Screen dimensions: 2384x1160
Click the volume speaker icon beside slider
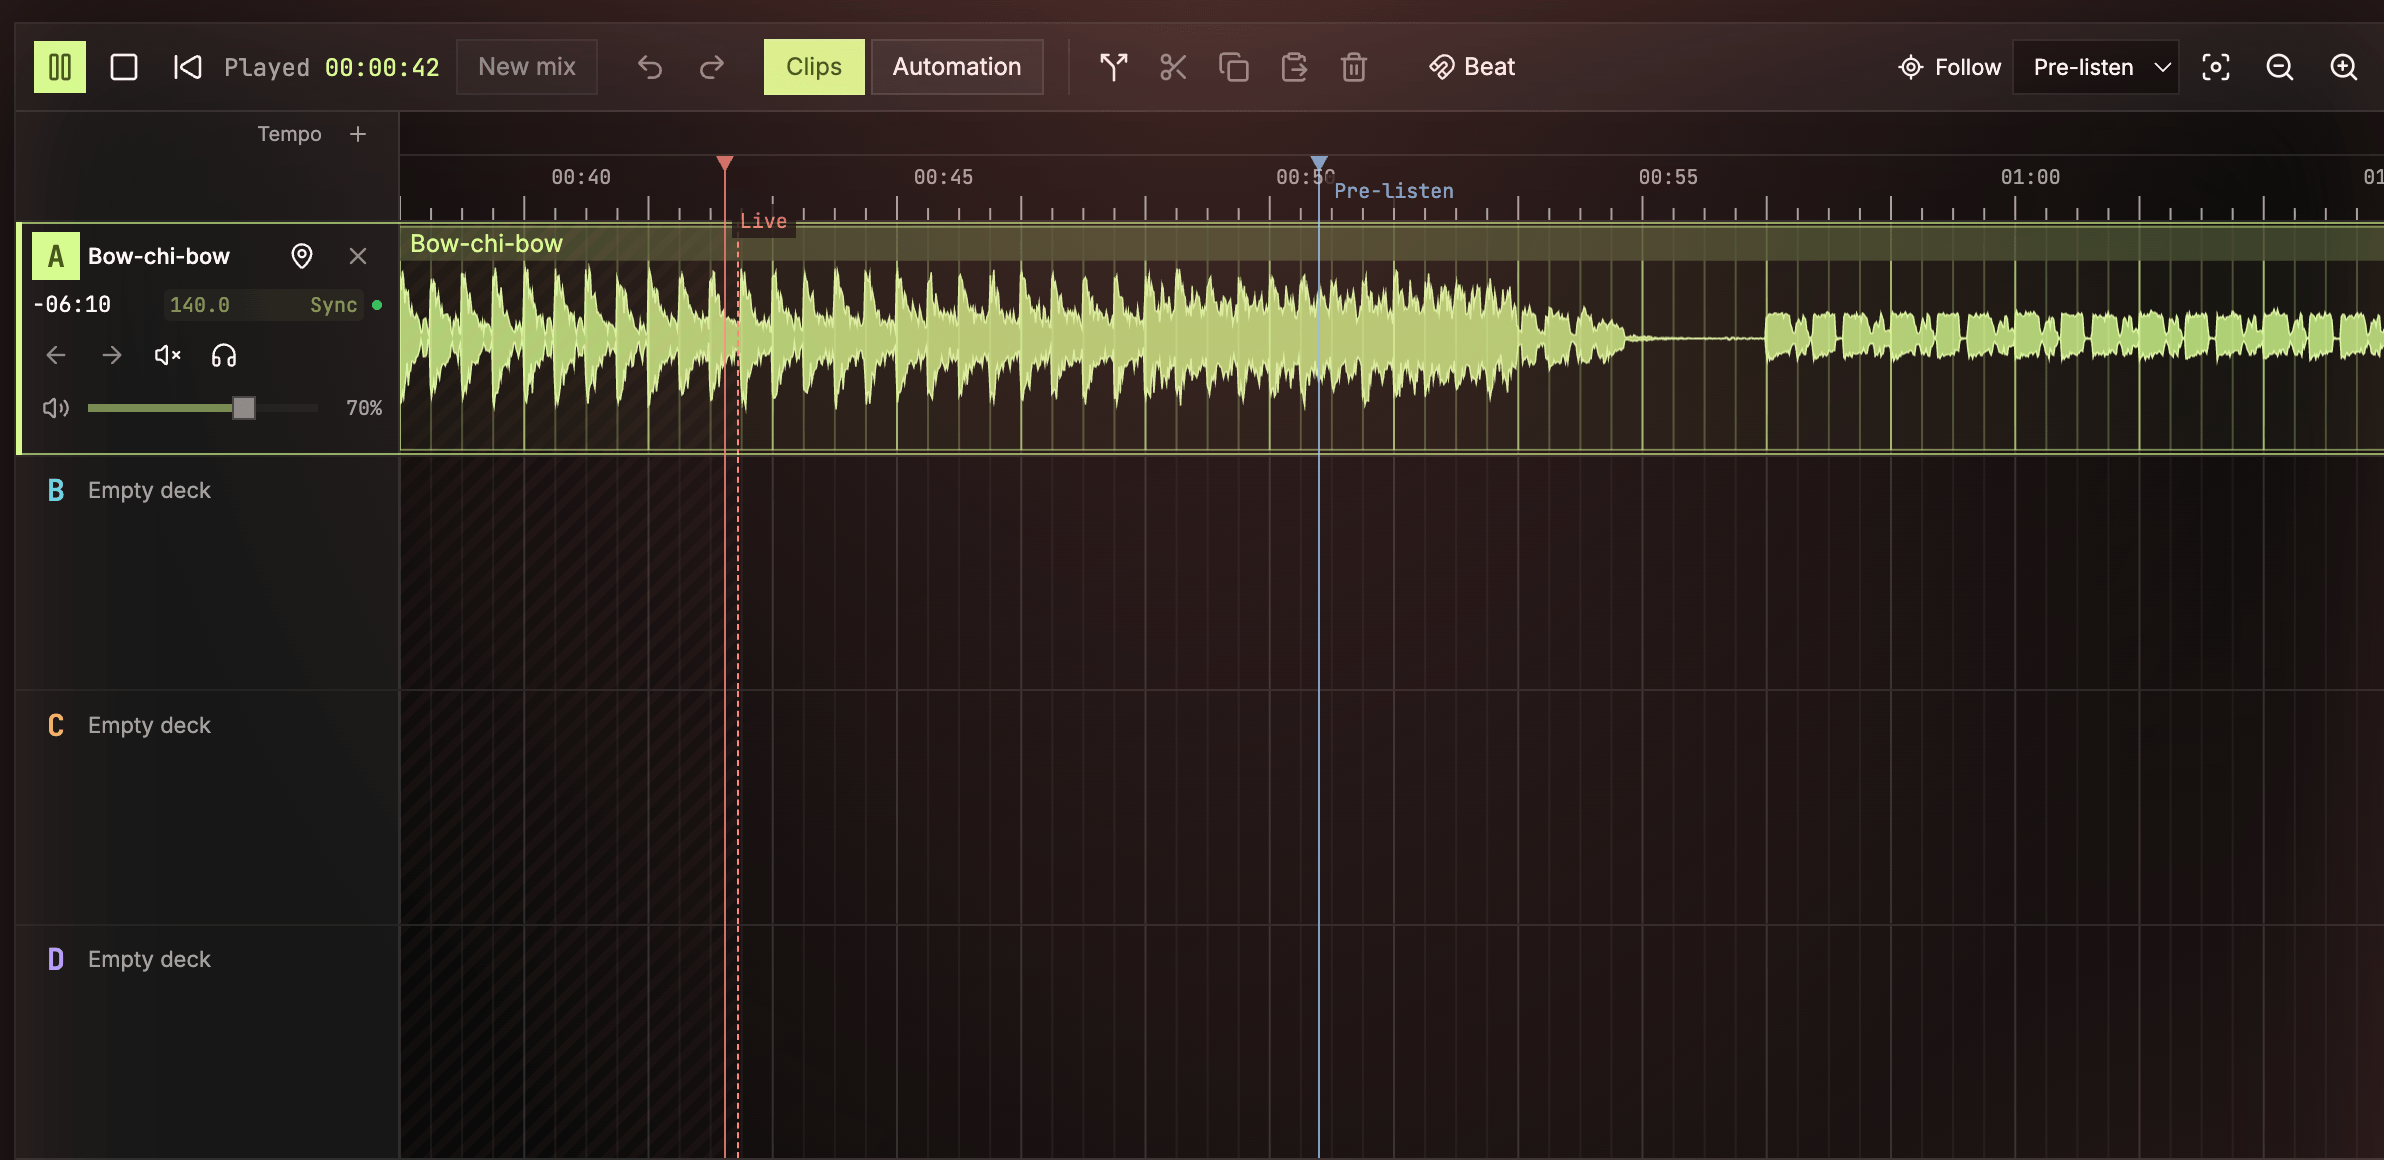56,408
